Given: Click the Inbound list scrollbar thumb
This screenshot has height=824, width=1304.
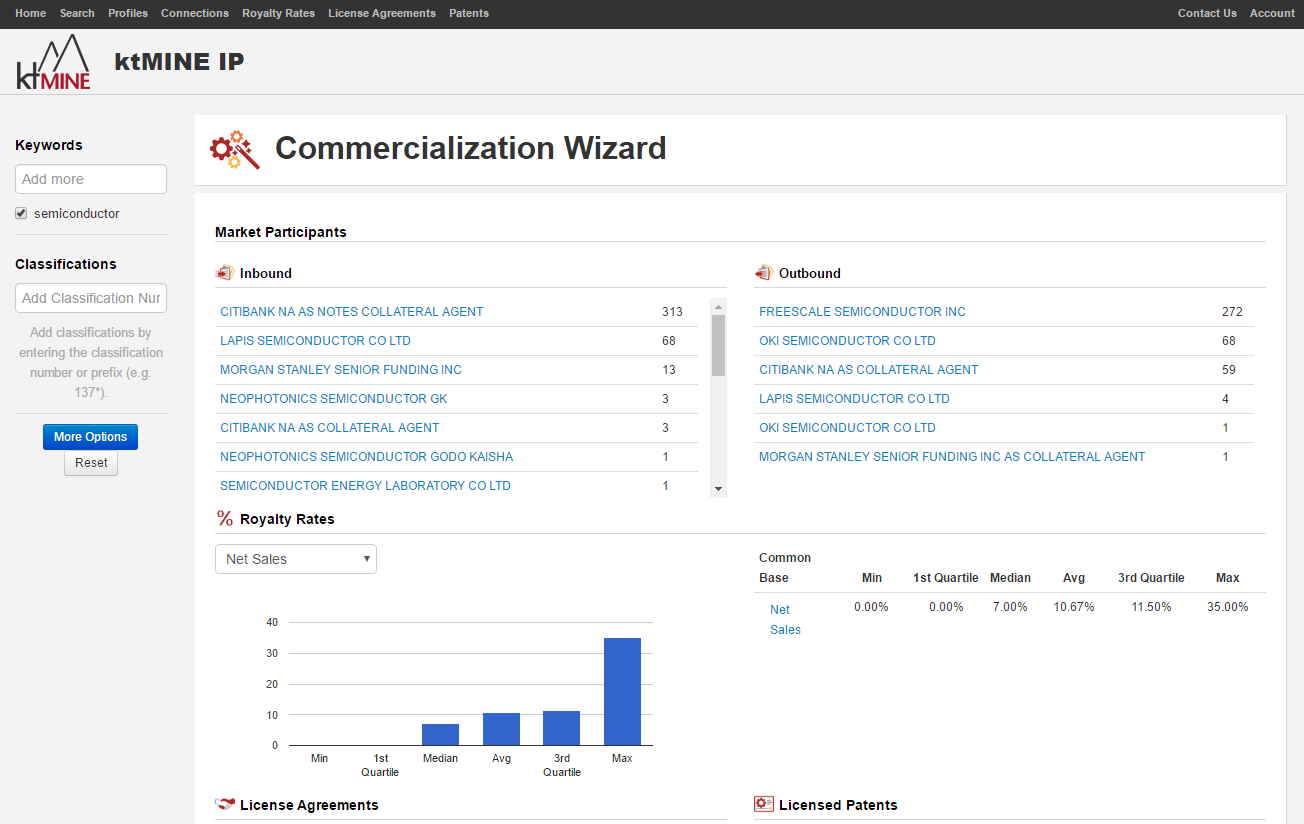Looking at the screenshot, I should 718,345.
